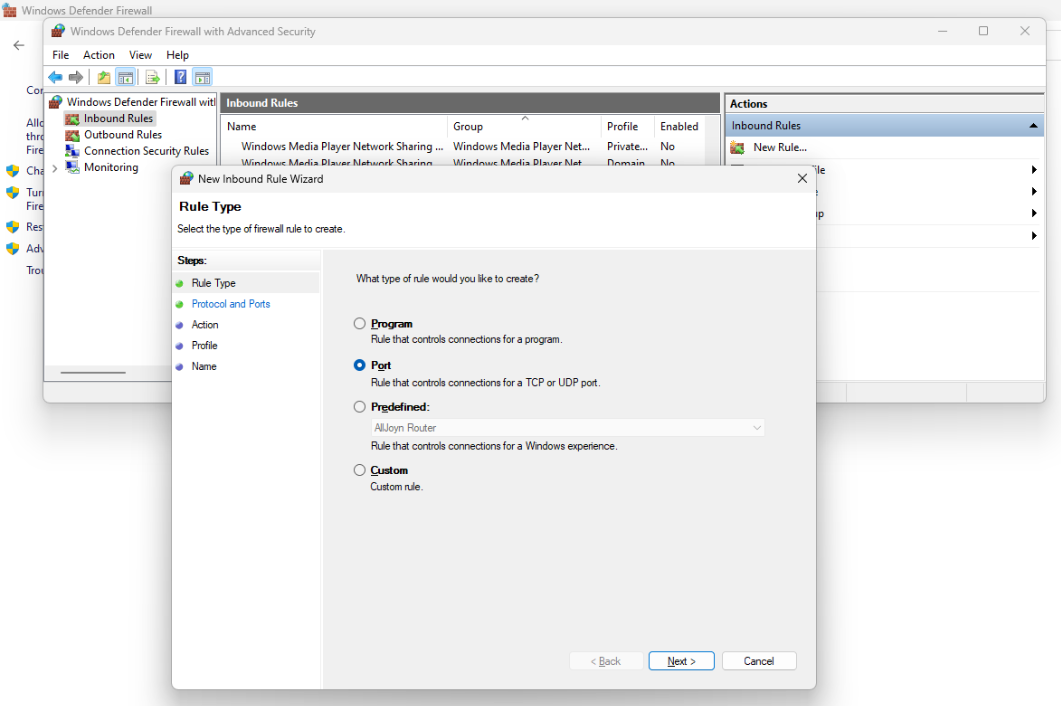The image size is (1061, 706).
Task: Choose the Custom rule type option
Action: [359, 470]
